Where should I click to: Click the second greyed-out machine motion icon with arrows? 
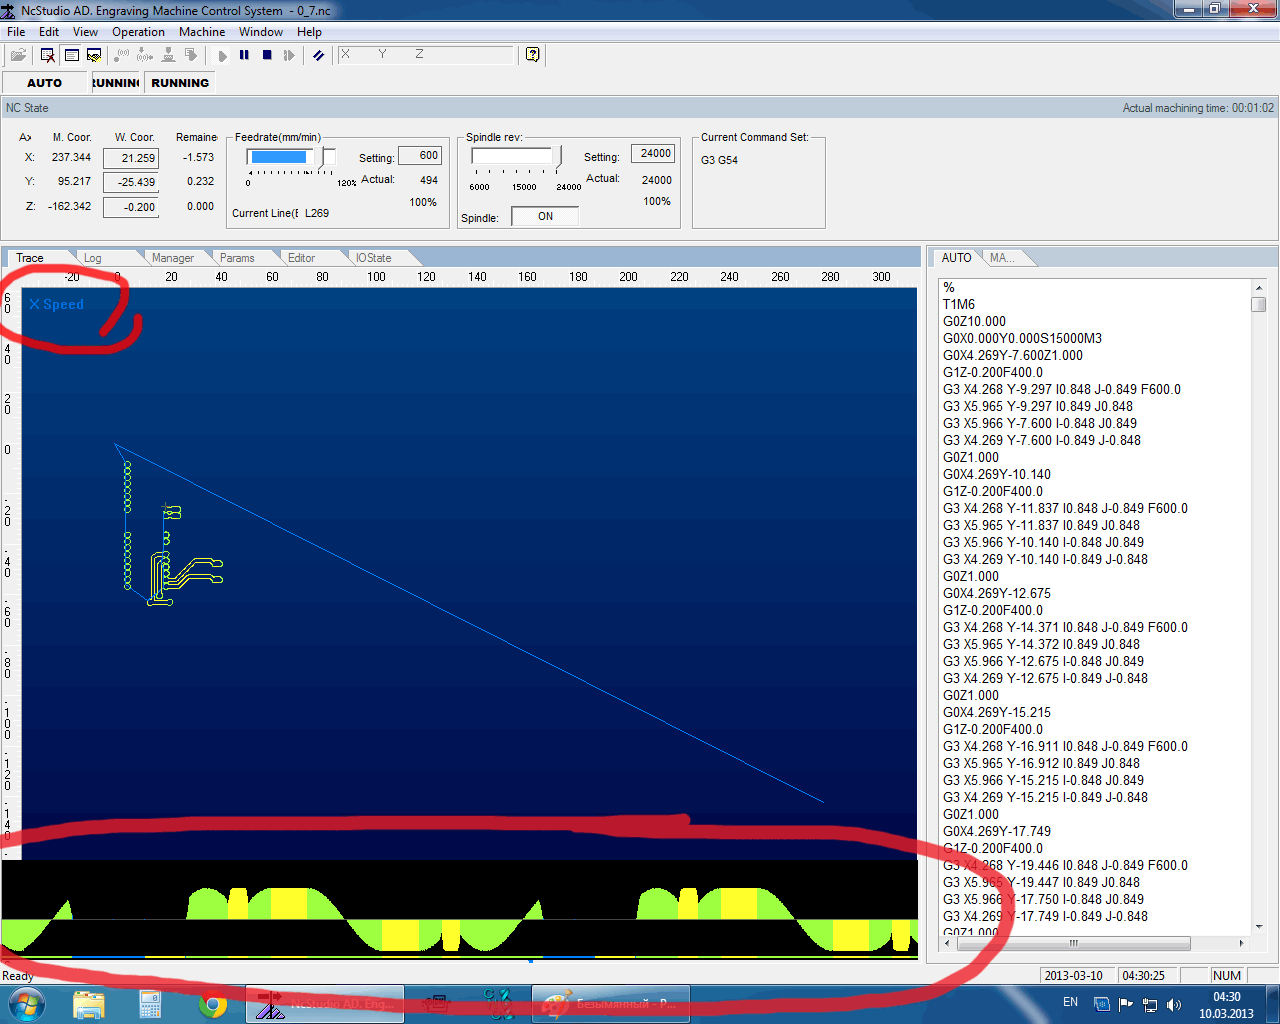pos(145,55)
